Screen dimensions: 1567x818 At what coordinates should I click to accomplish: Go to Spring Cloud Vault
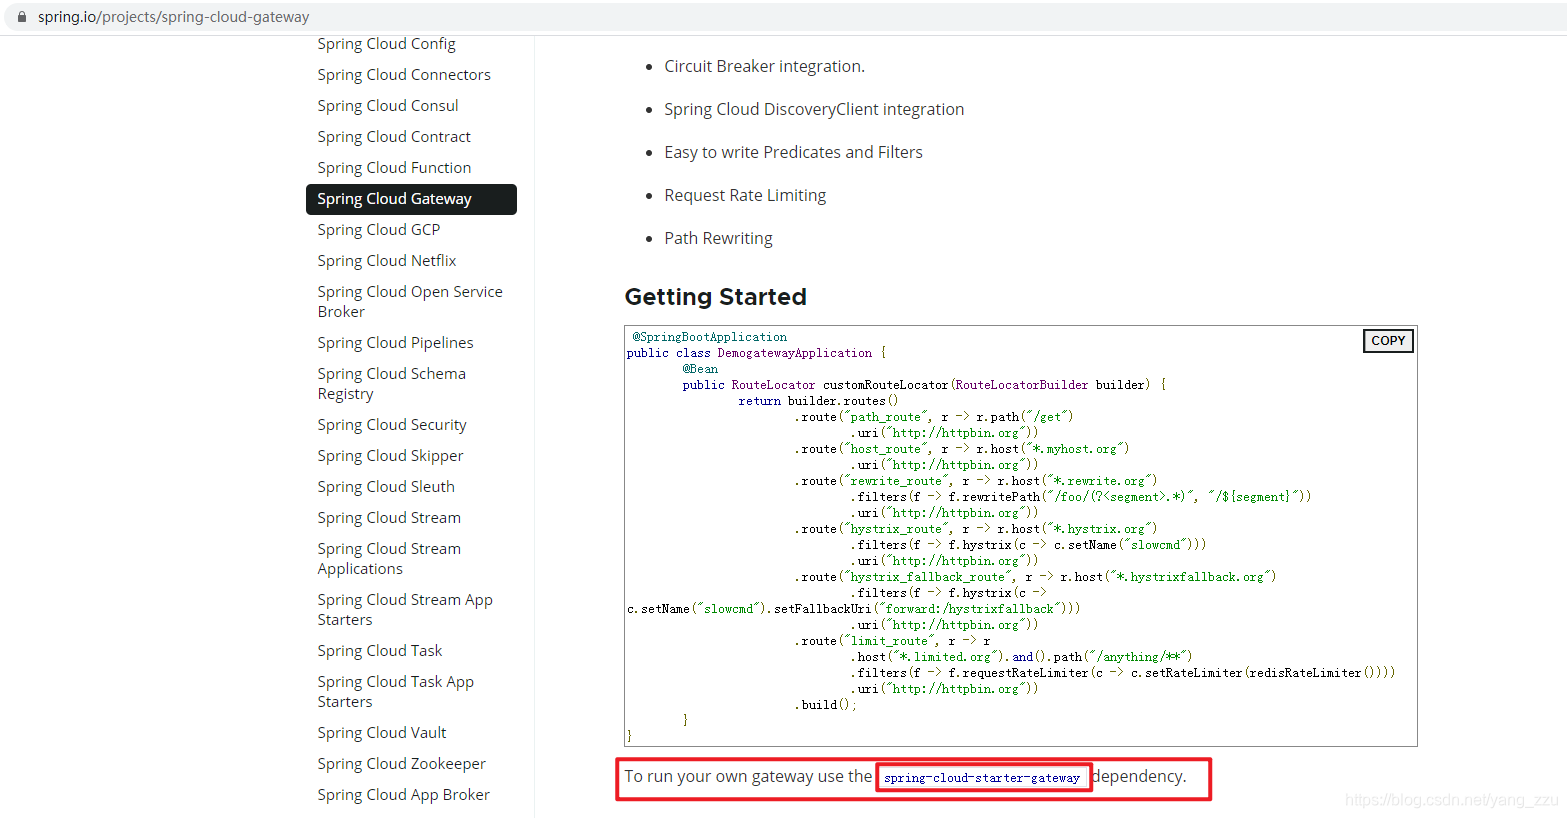tap(382, 733)
